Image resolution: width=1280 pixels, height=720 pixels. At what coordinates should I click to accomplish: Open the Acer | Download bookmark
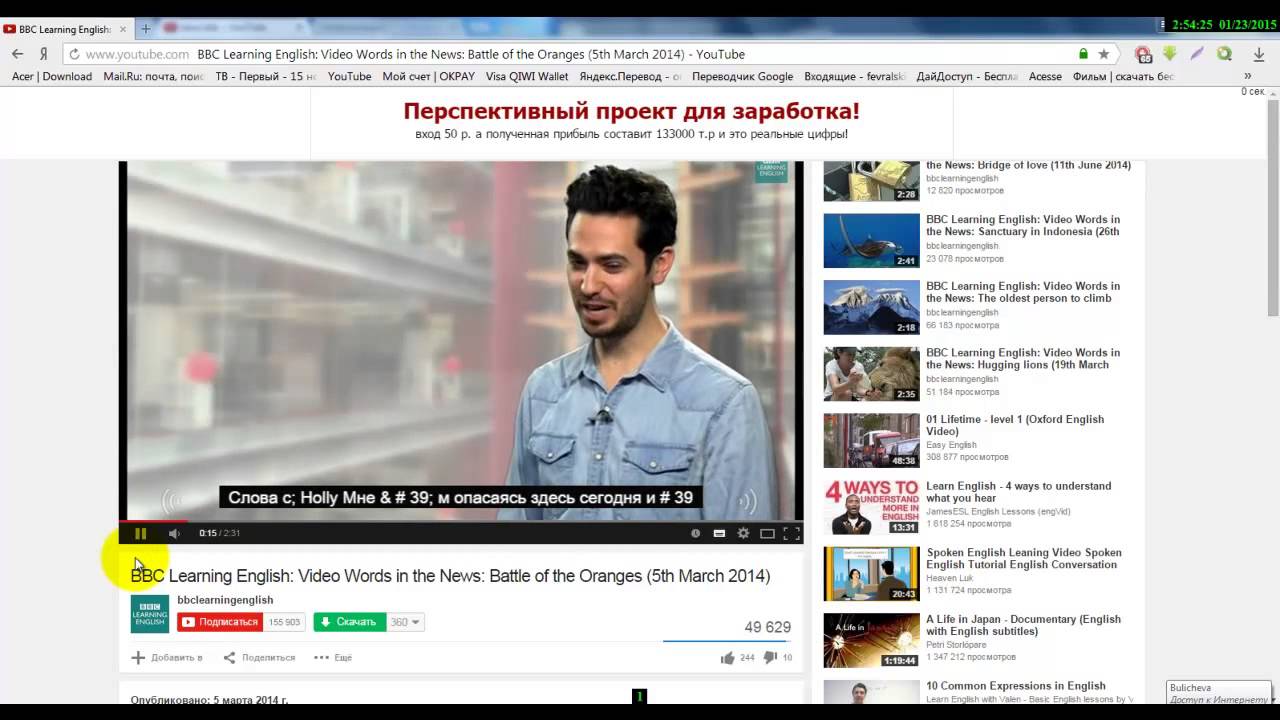click(52, 76)
